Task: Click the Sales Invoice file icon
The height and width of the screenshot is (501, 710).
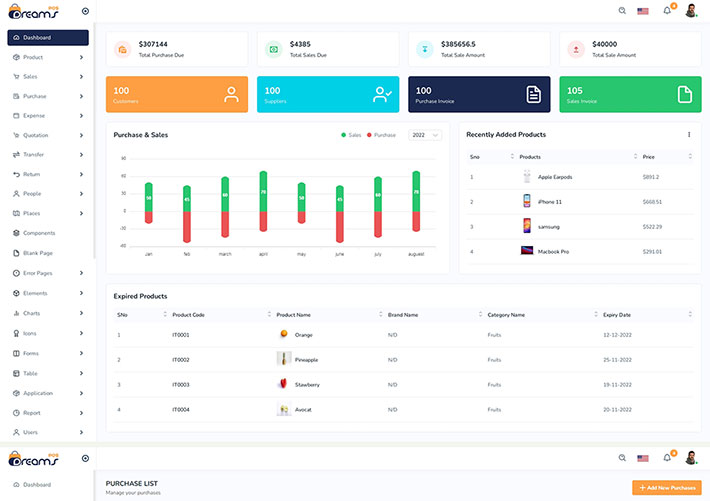Action: 685,95
